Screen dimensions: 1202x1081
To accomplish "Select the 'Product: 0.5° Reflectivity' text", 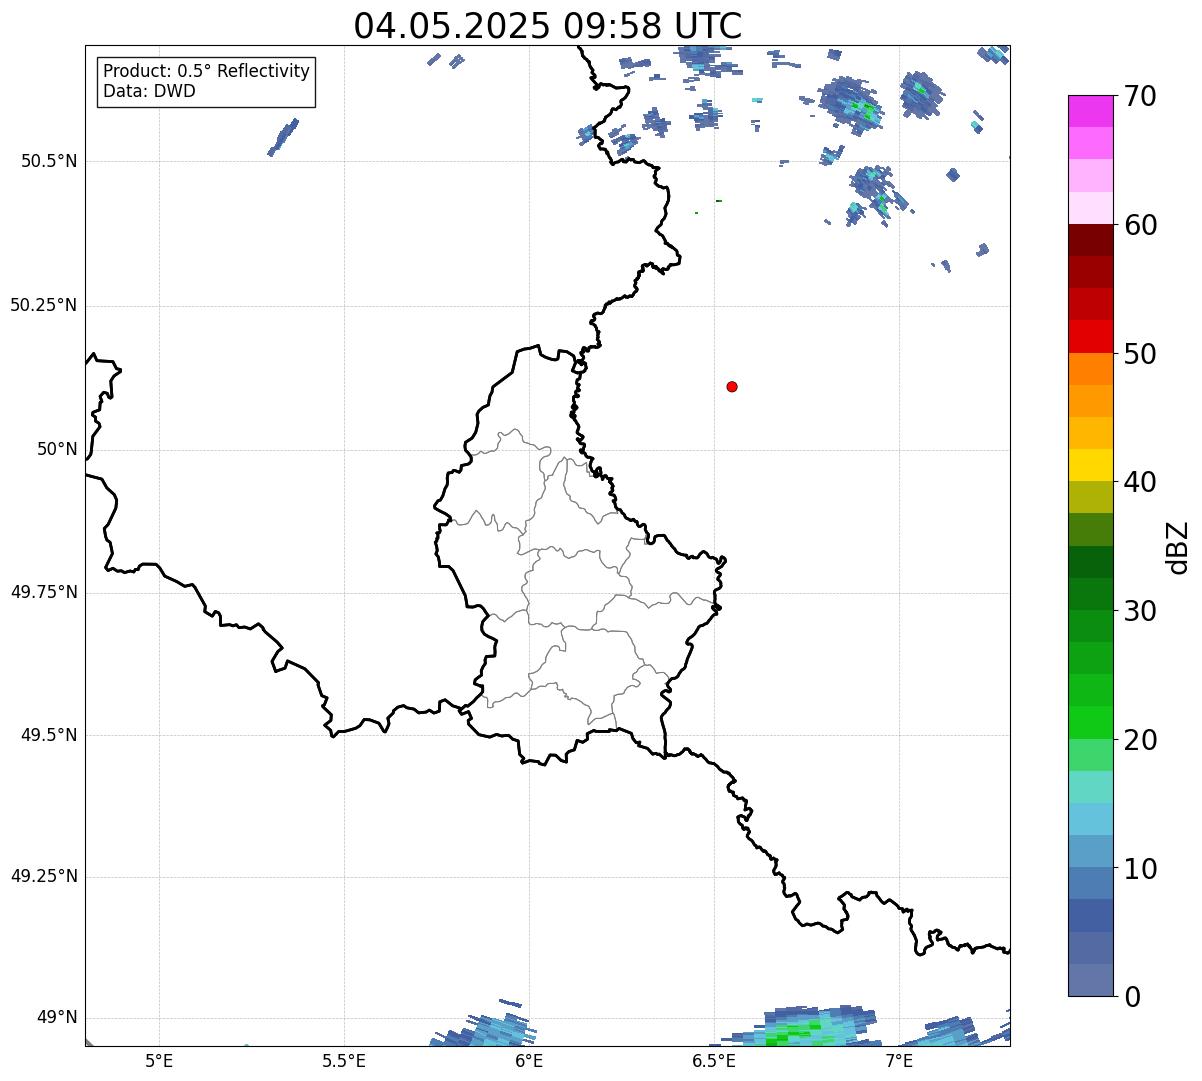I will [206, 72].
